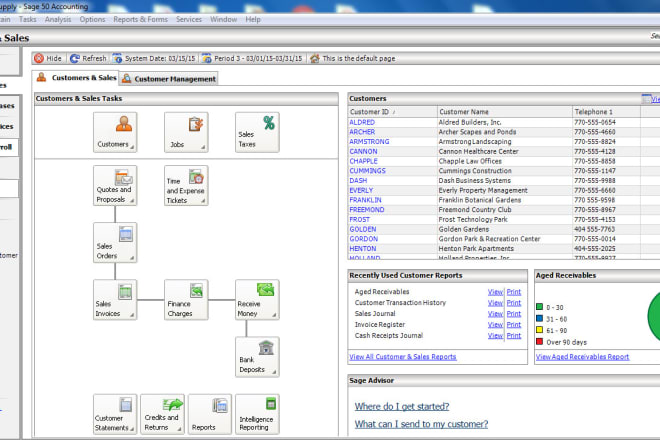Open customer GOLDEN record
The width and height of the screenshot is (660, 440).
tap(363, 229)
